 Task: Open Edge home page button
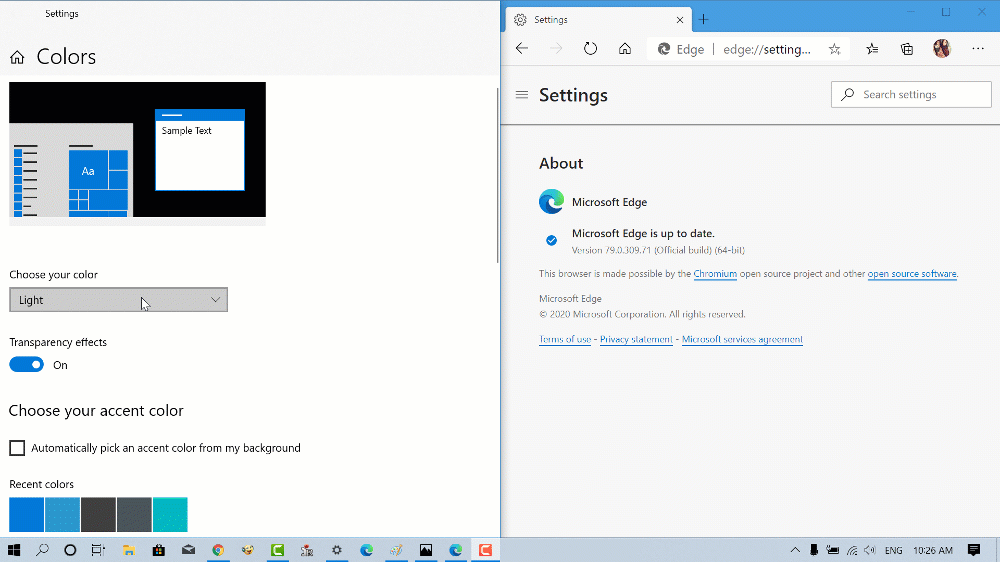[x=625, y=48]
